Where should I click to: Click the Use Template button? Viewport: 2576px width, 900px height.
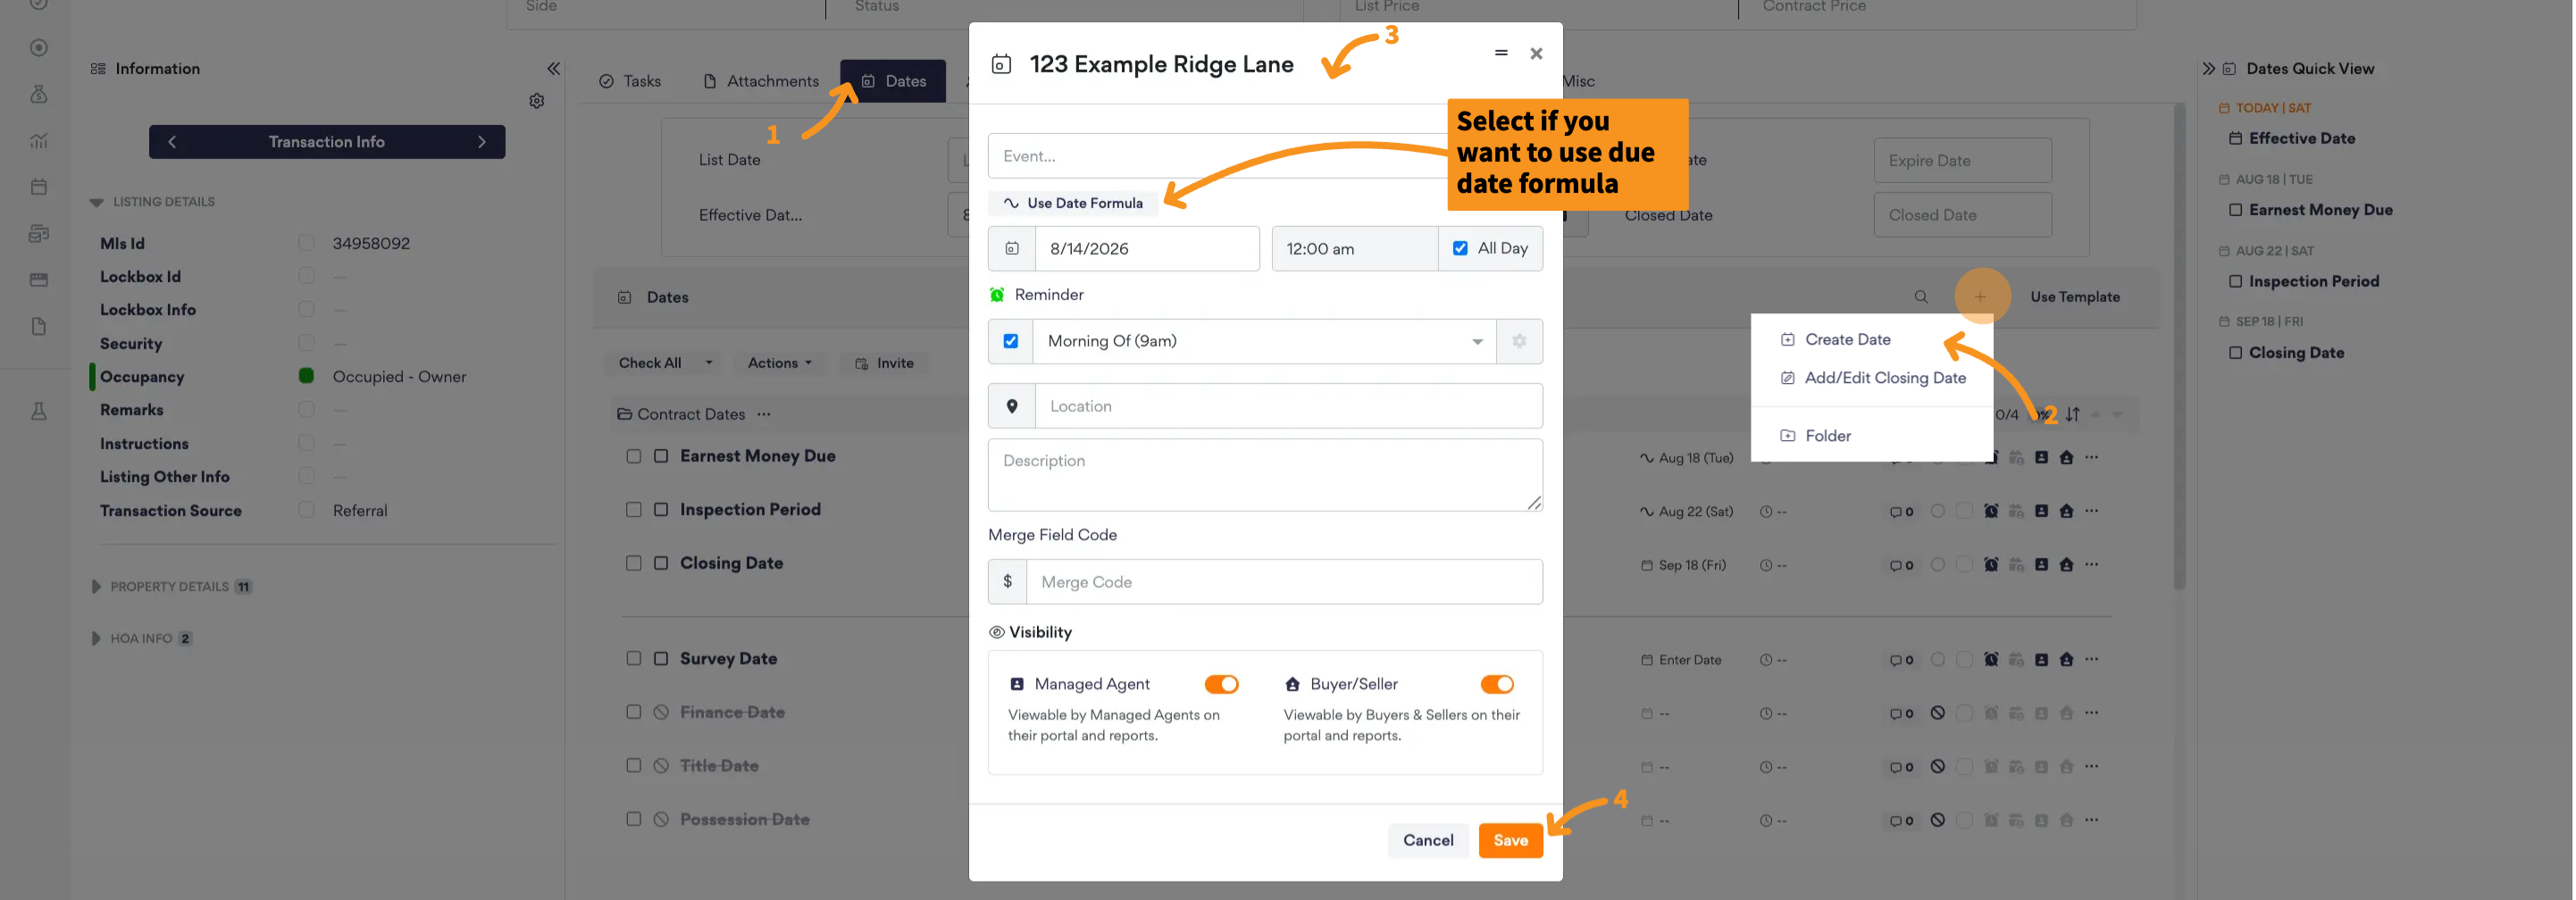coord(2075,297)
